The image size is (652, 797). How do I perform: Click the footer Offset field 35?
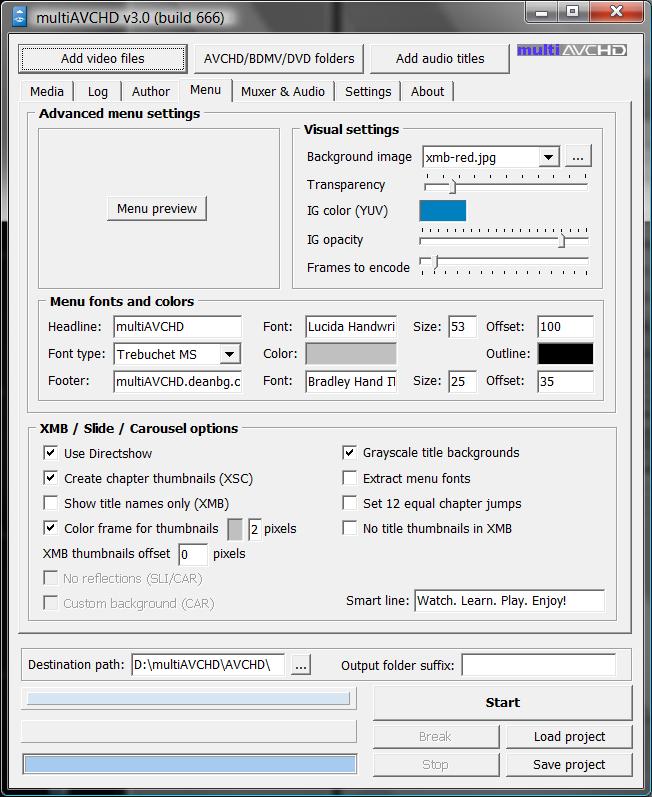[565, 381]
